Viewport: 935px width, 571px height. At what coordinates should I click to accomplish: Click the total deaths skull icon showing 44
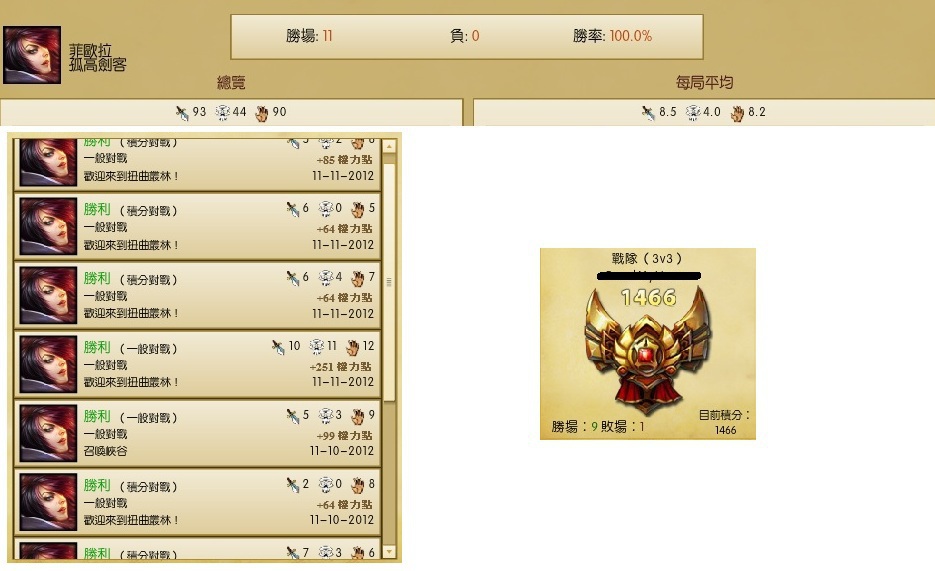point(222,113)
